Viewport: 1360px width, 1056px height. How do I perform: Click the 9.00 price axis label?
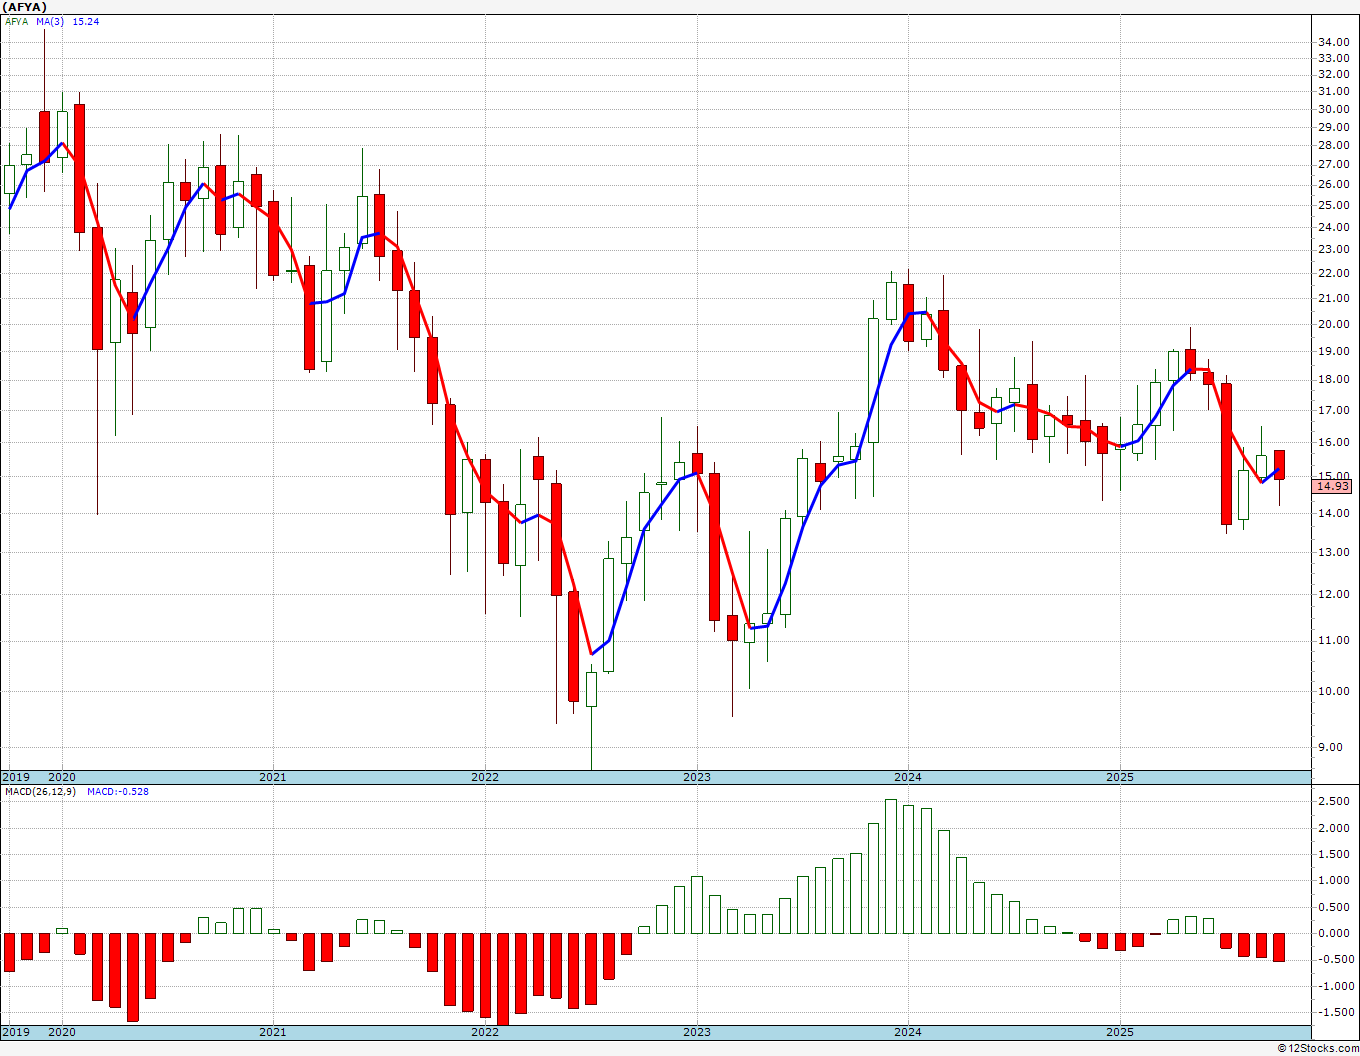[1335, 746]
